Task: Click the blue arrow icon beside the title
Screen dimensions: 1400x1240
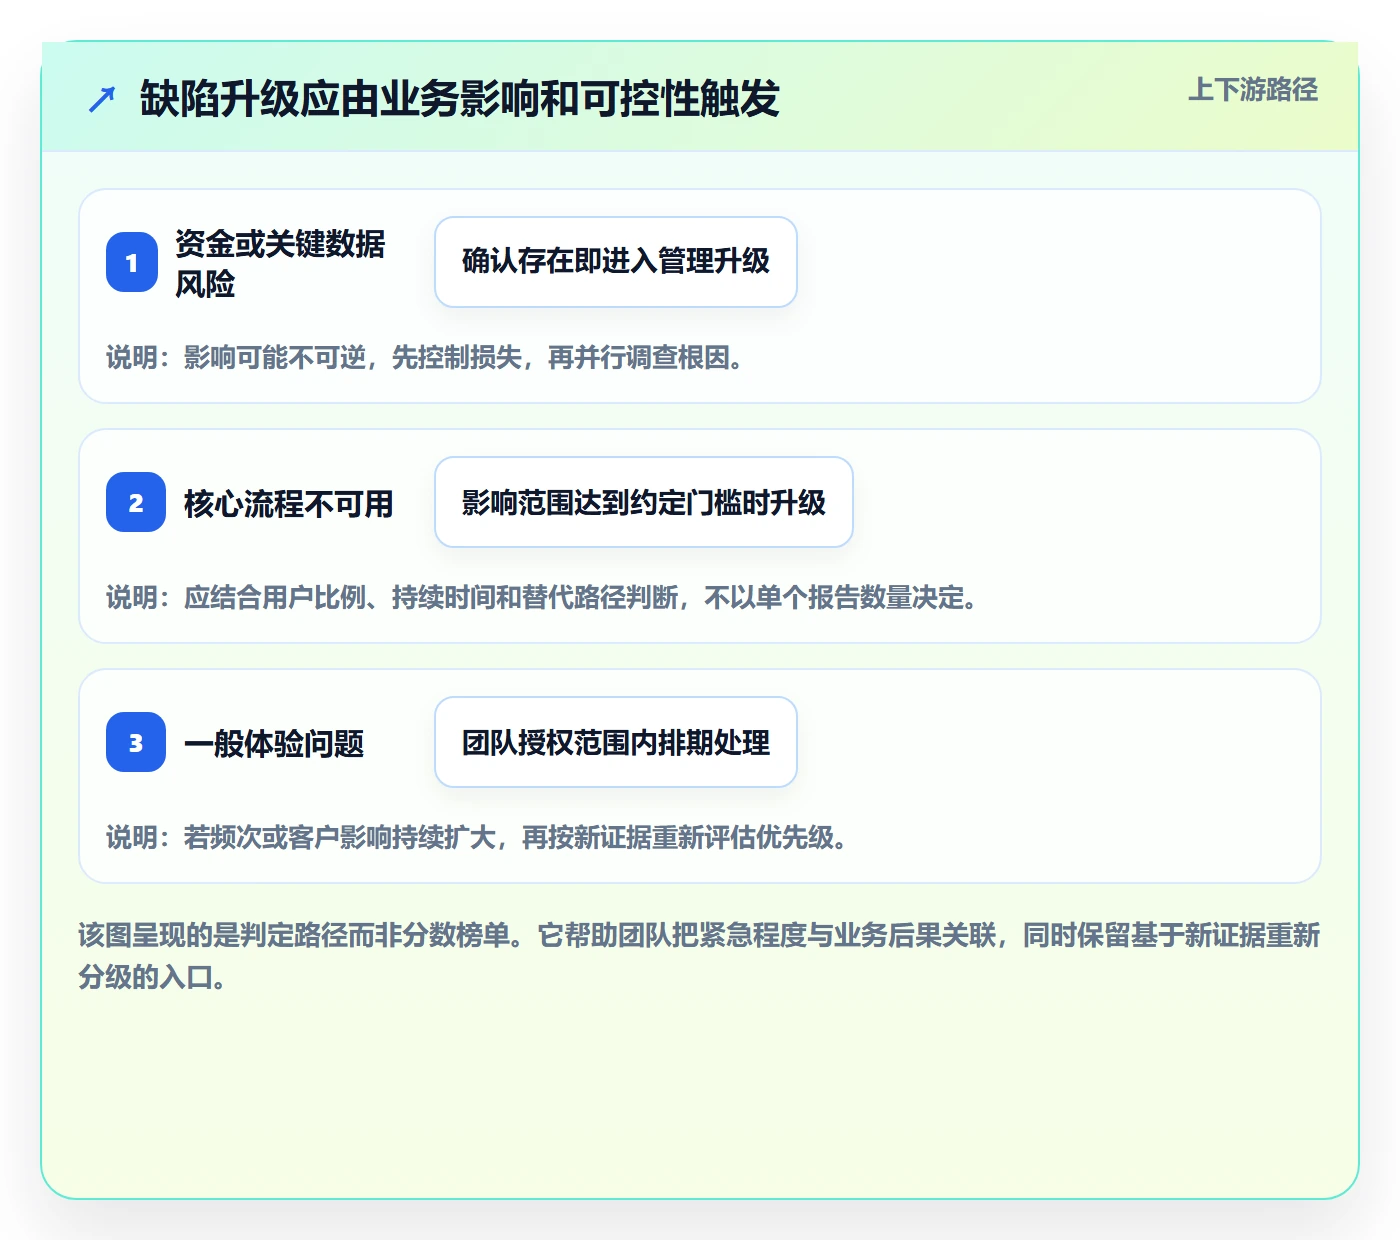Action: pyautogui.click(x=102, y=99)
